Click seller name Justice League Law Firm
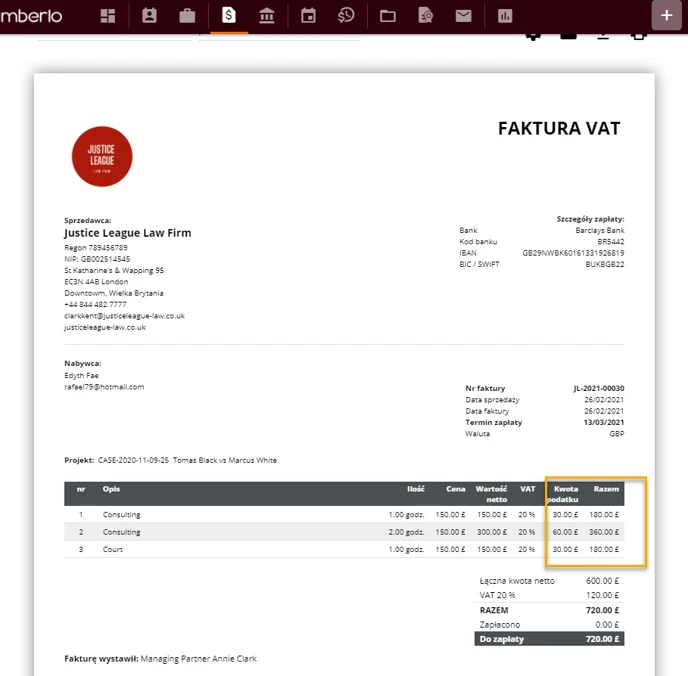The image size is (688, 676). [128, 233]
